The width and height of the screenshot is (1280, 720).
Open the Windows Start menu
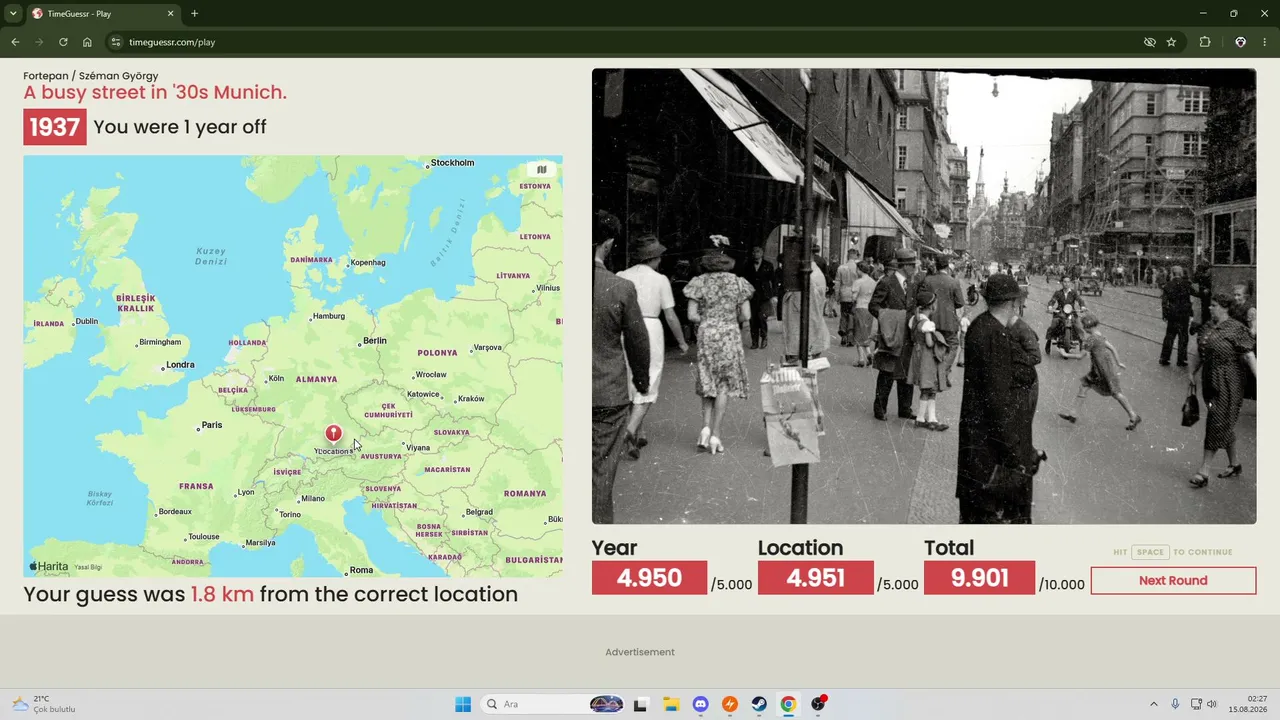[463, 704]
